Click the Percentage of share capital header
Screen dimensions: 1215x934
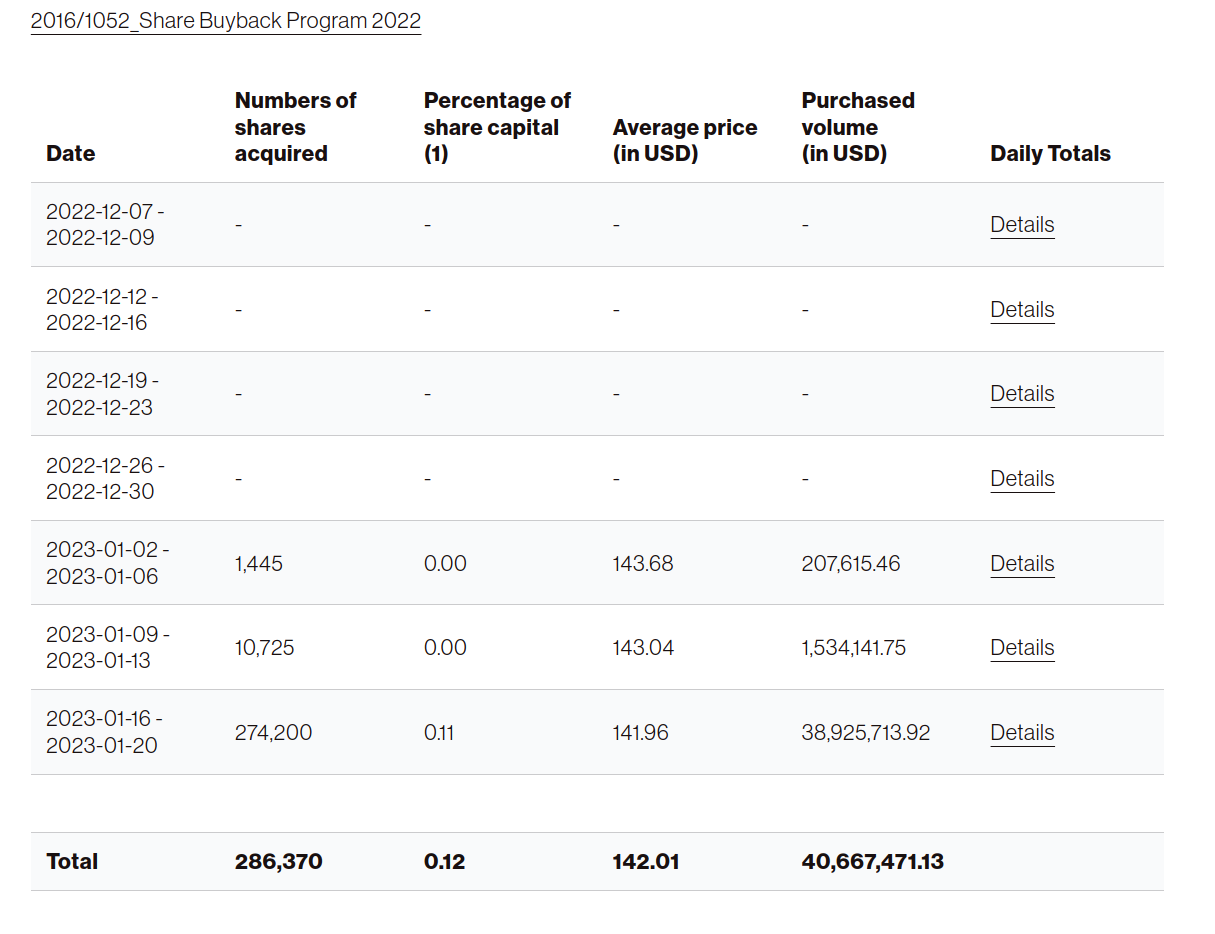tap(496, 127)
